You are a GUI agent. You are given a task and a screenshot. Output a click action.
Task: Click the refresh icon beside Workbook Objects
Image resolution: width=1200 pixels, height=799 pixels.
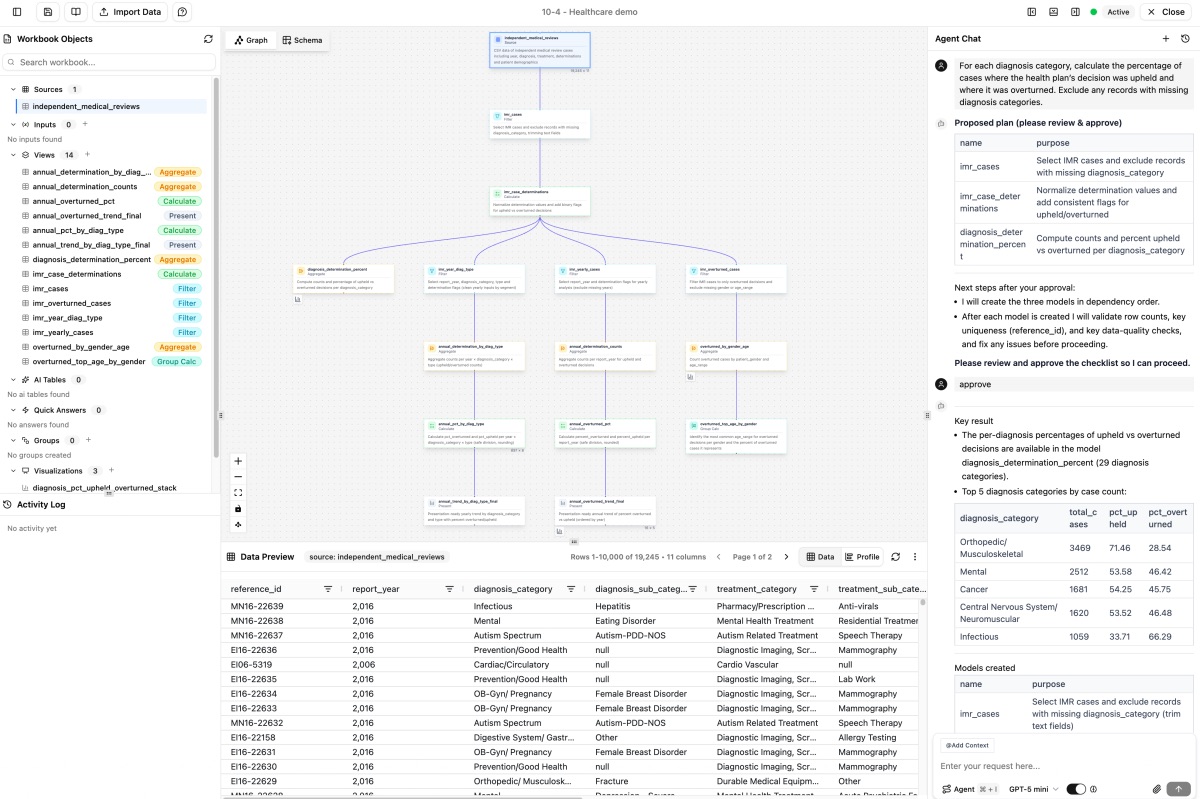click(208, 38)
